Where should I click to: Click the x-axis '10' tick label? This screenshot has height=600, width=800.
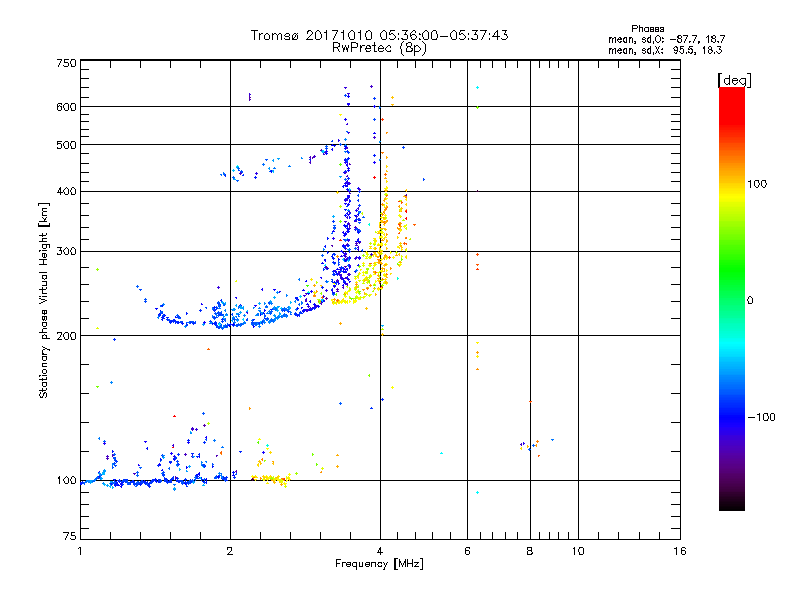click(578, 551)
